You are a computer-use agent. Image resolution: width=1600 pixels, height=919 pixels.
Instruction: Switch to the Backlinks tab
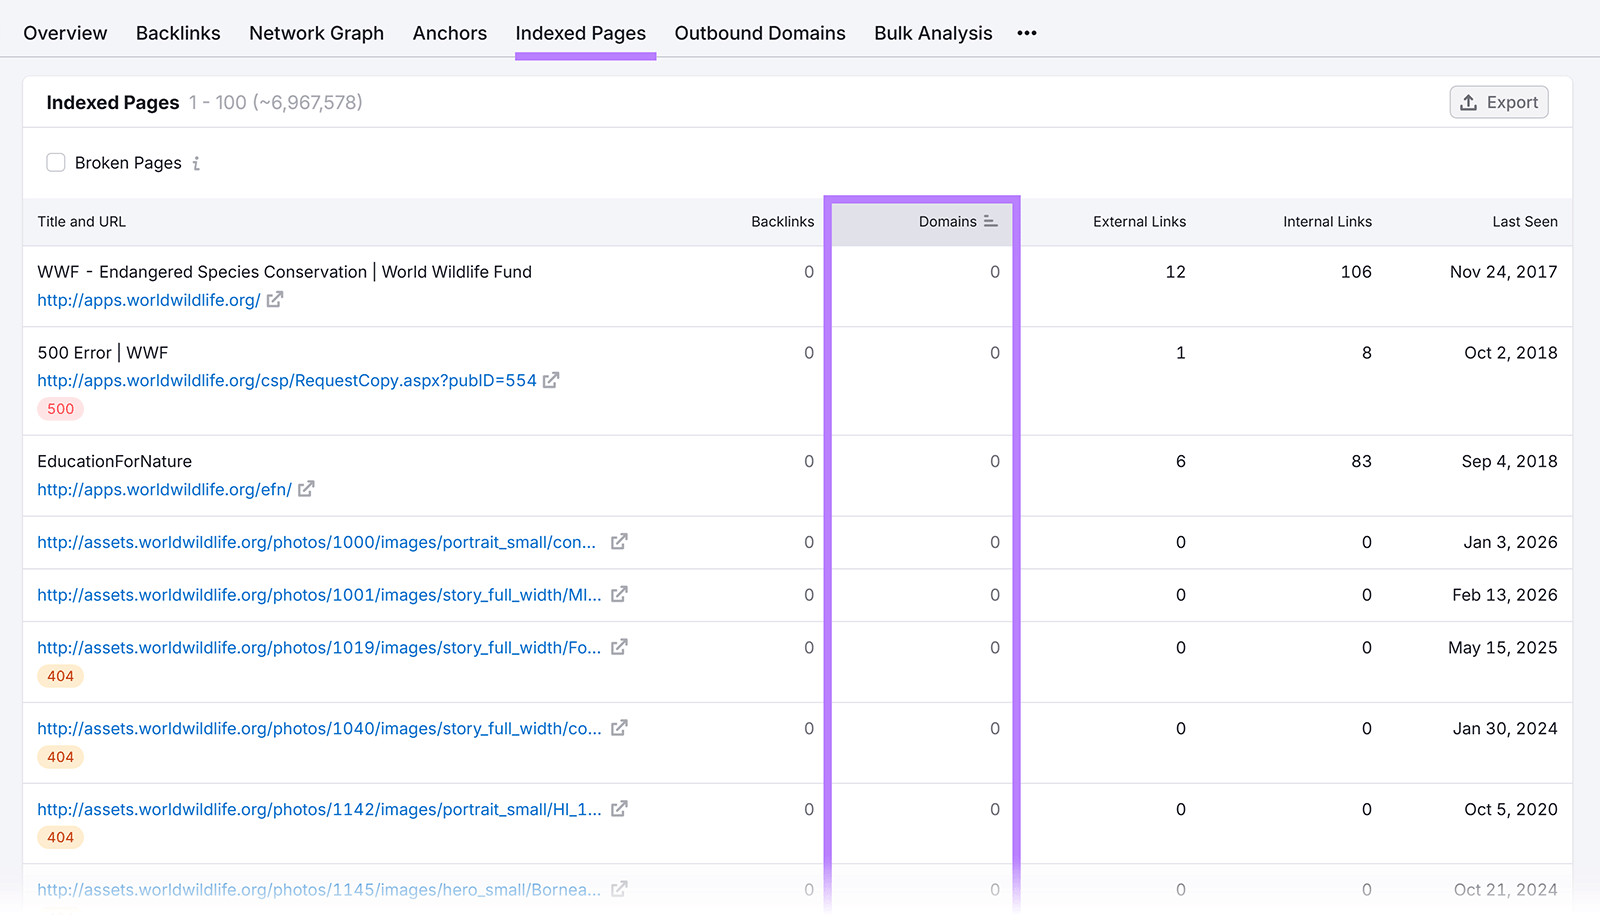178,33
